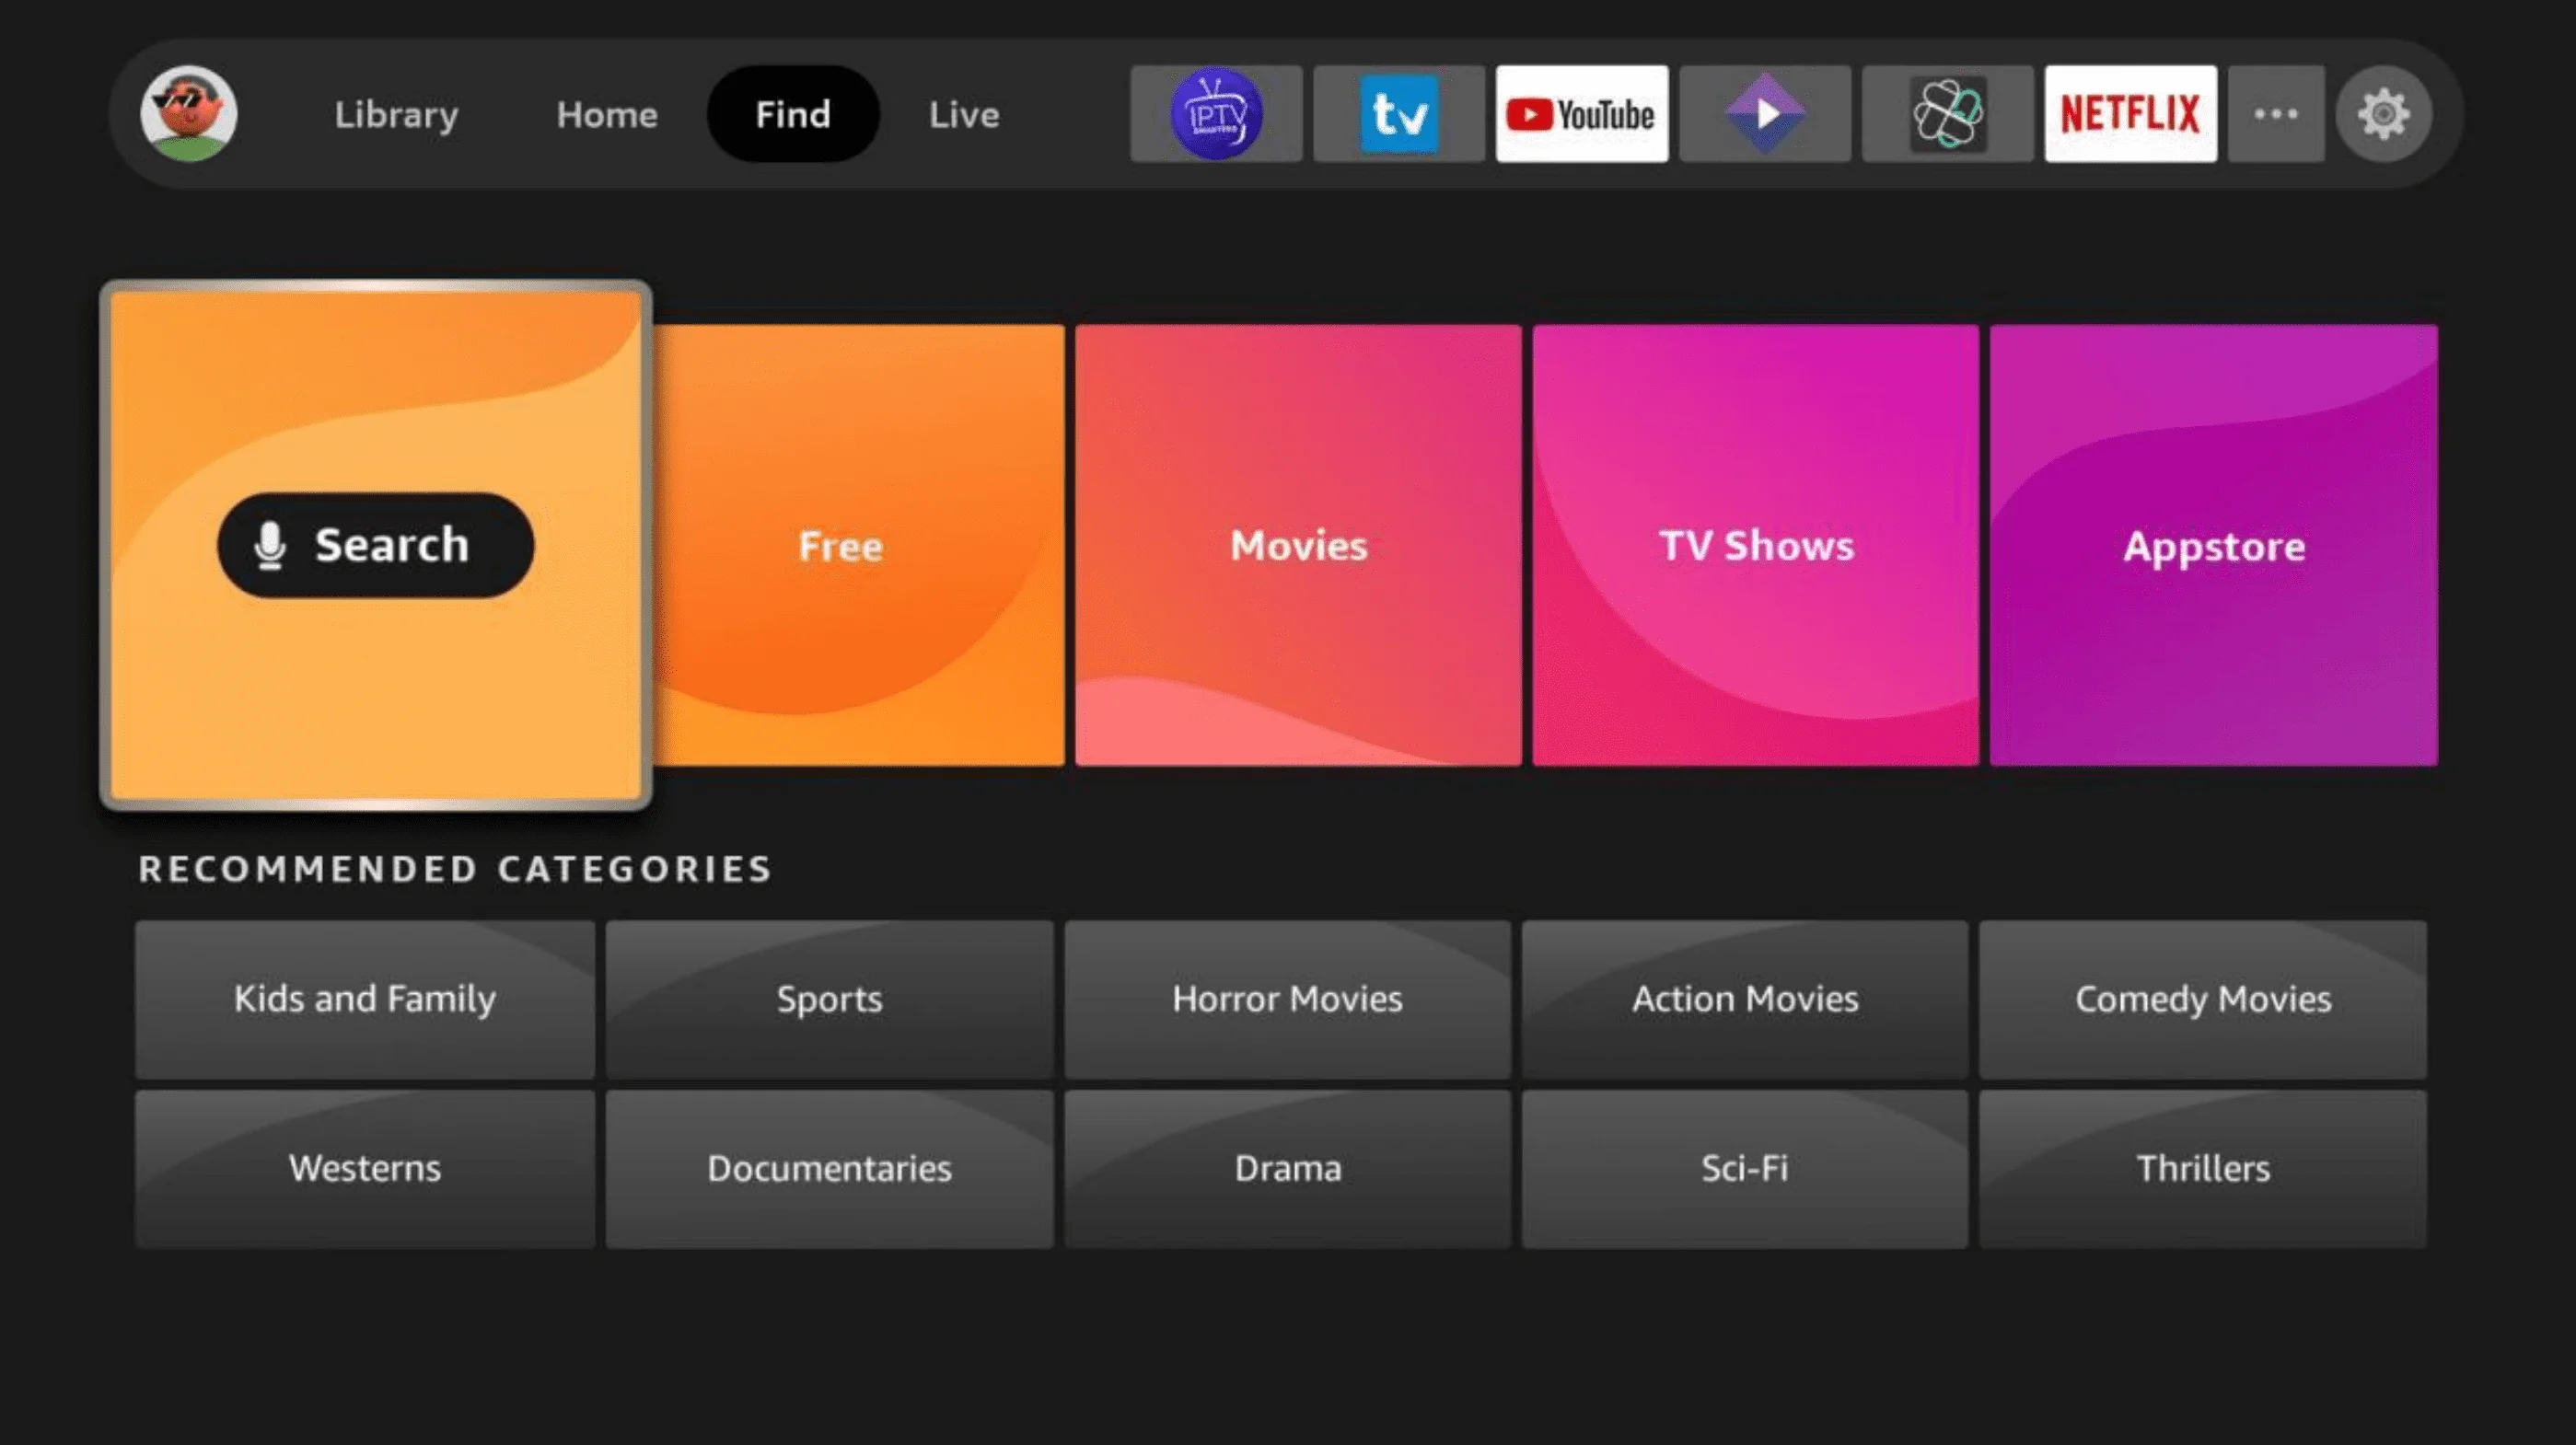Browse Sci-Fi recommended category
This screenshot has height=1445, width=2576.
click(x=1746, y=1167)
